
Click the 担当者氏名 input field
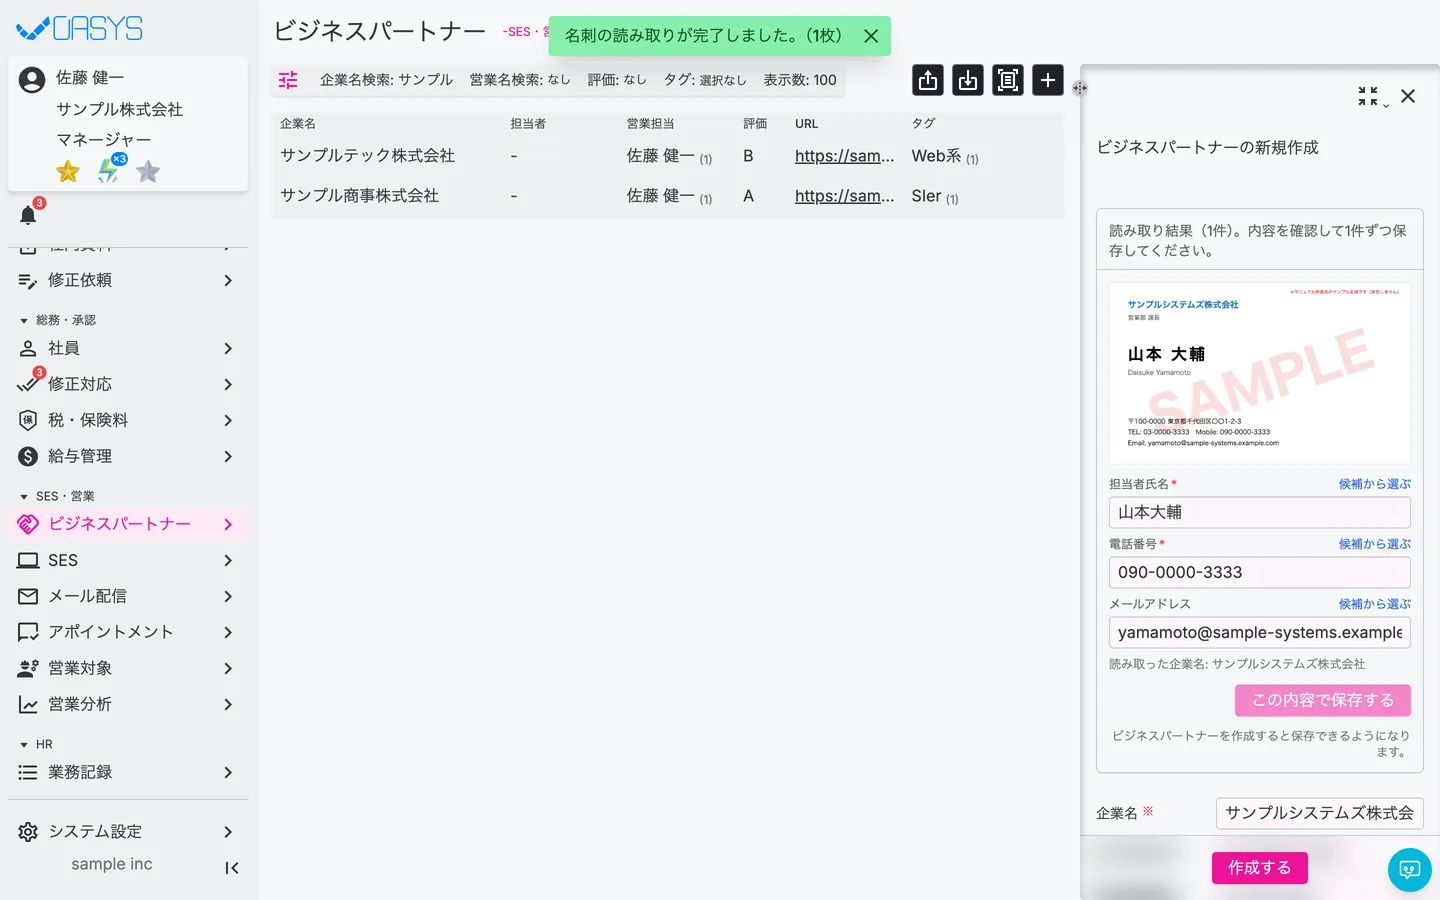[1260, 512]
